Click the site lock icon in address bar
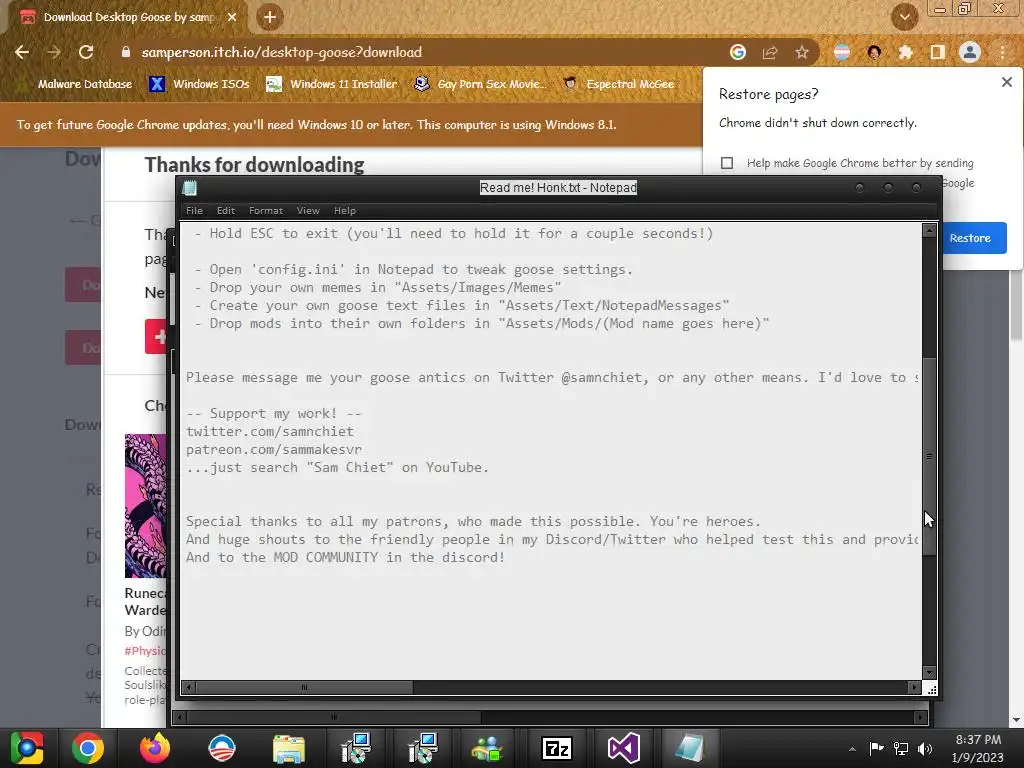Screen dimensions: 1024x768 pos(126,52)
